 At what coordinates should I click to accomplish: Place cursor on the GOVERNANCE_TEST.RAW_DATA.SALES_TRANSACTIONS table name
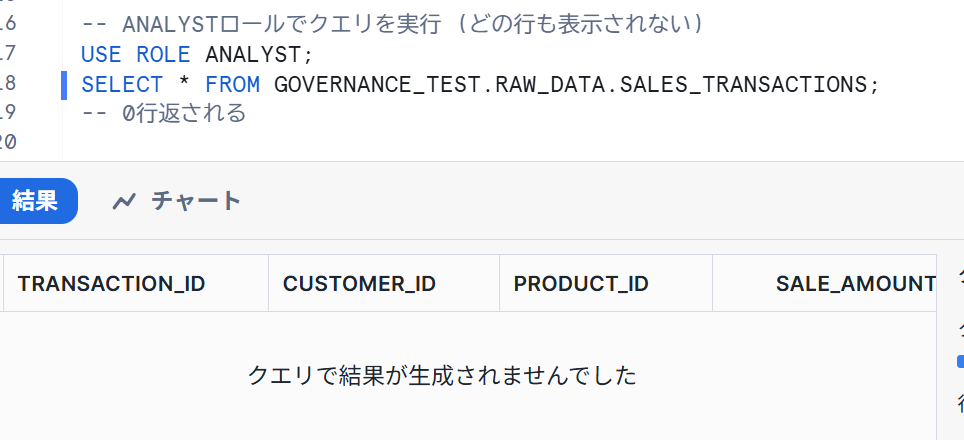coord(571,85)
